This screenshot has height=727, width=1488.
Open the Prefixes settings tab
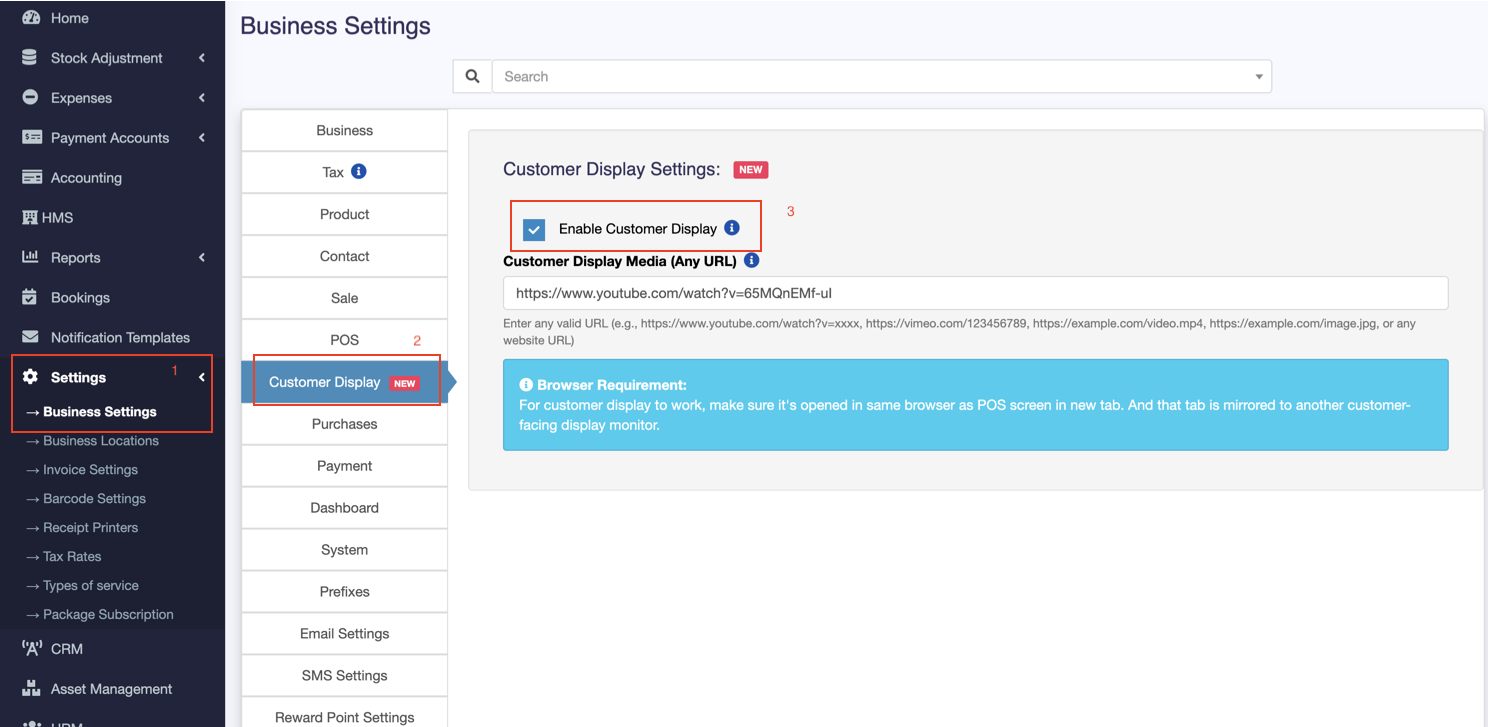(344, 591)
